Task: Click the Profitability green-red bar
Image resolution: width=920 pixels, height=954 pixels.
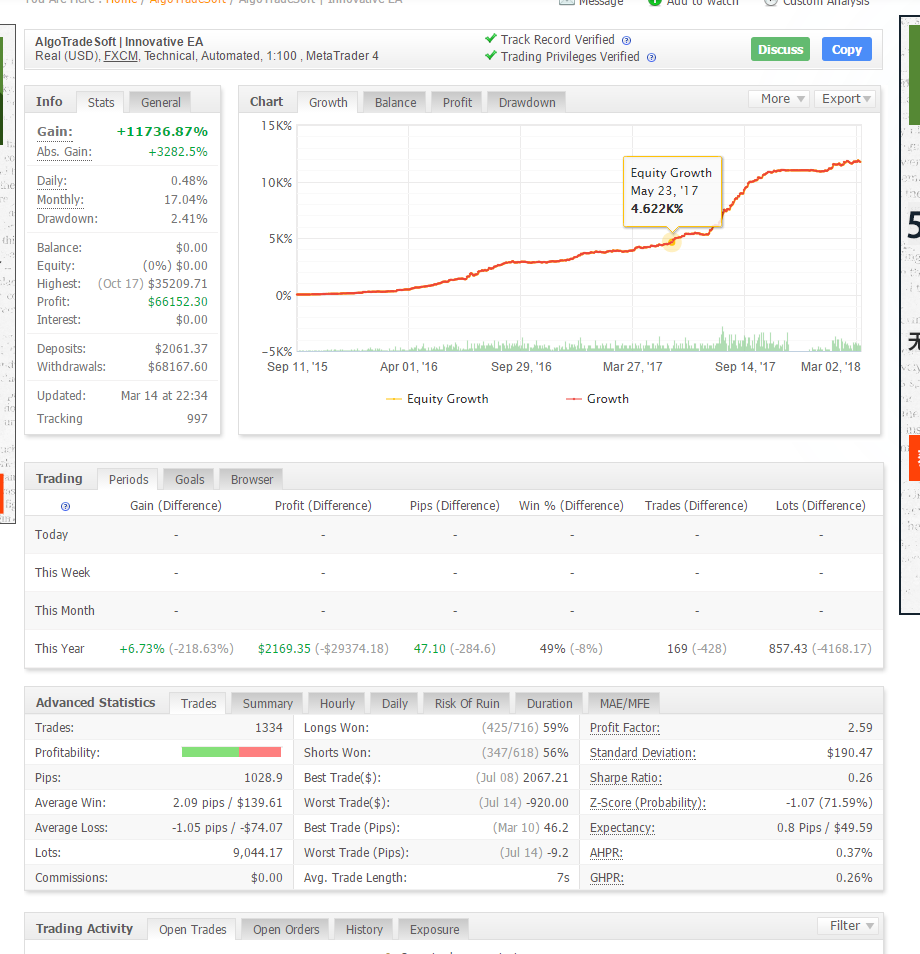Action: 231,753
